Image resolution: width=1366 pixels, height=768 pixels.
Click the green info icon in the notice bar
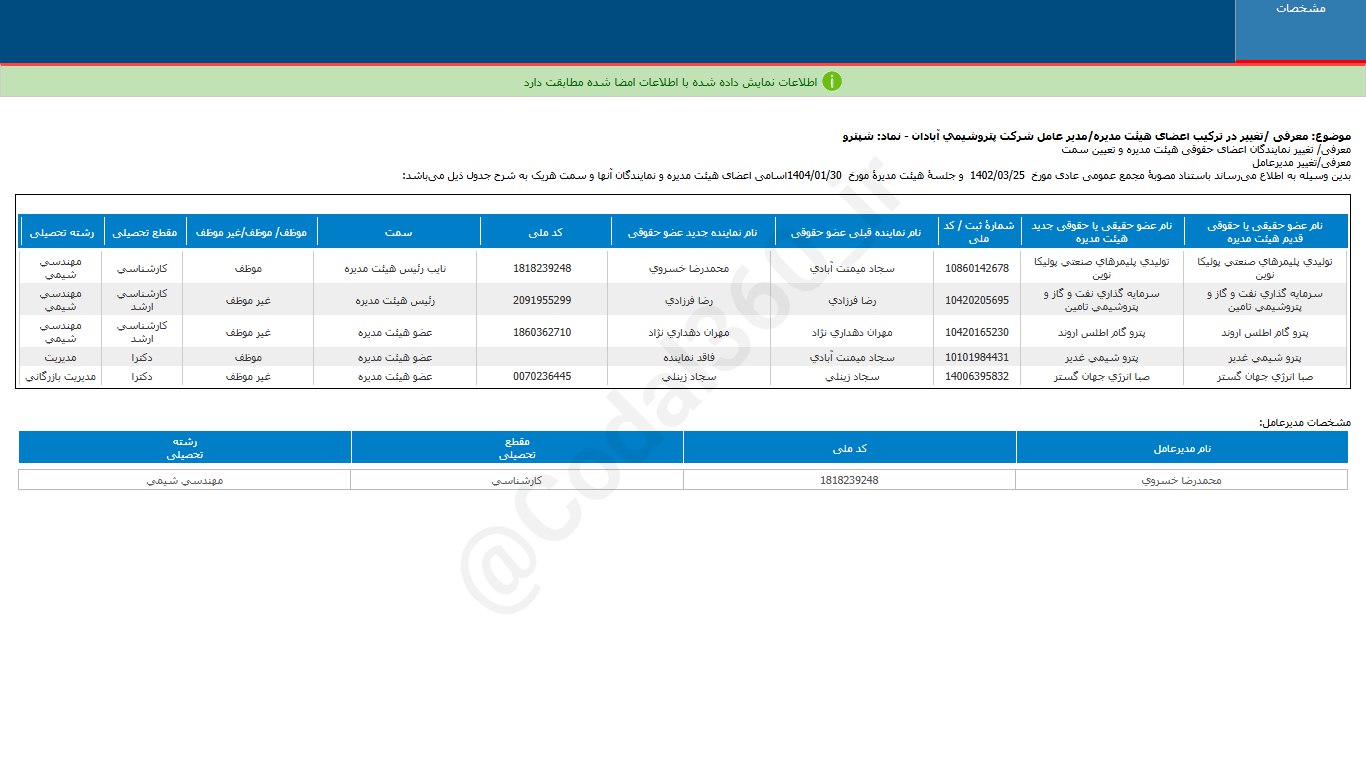pyautogui.click(x=832, y=81)
